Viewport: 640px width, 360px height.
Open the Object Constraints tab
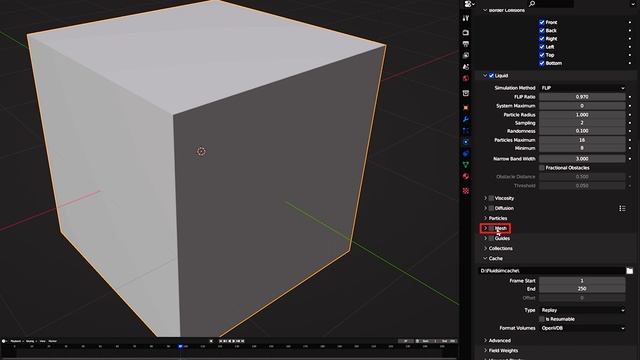point(466,153)
